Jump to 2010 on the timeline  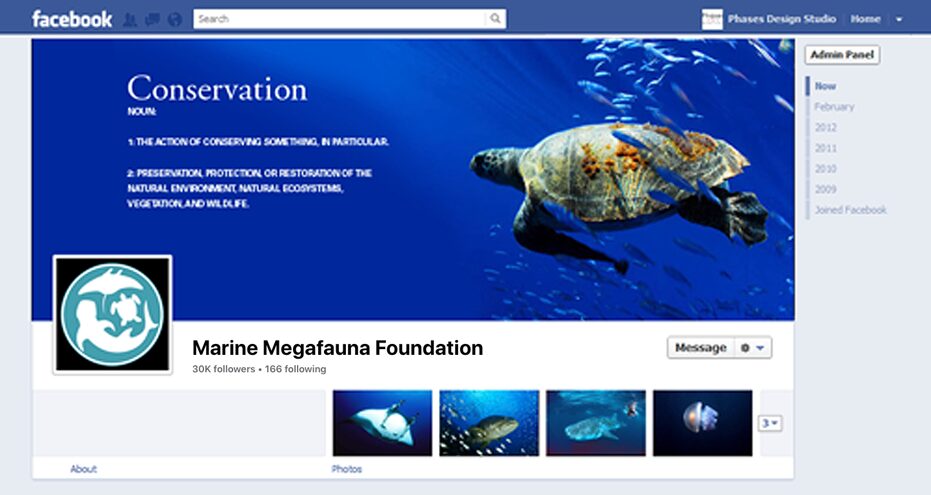tap(825, 169)
